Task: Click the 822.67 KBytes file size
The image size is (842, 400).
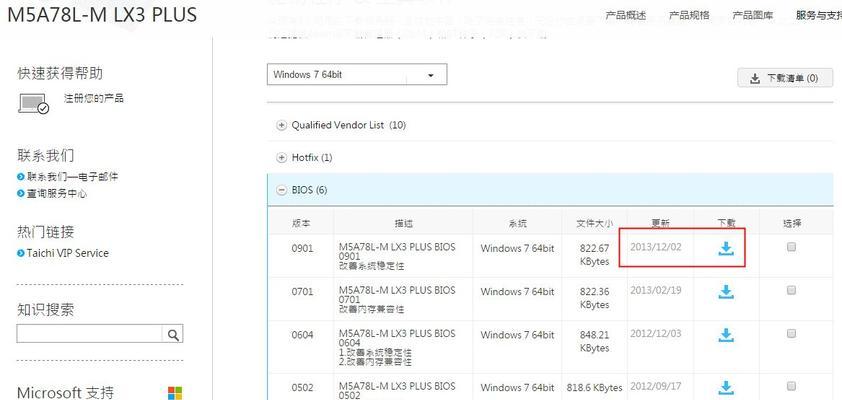Action: tap(594, 255)
